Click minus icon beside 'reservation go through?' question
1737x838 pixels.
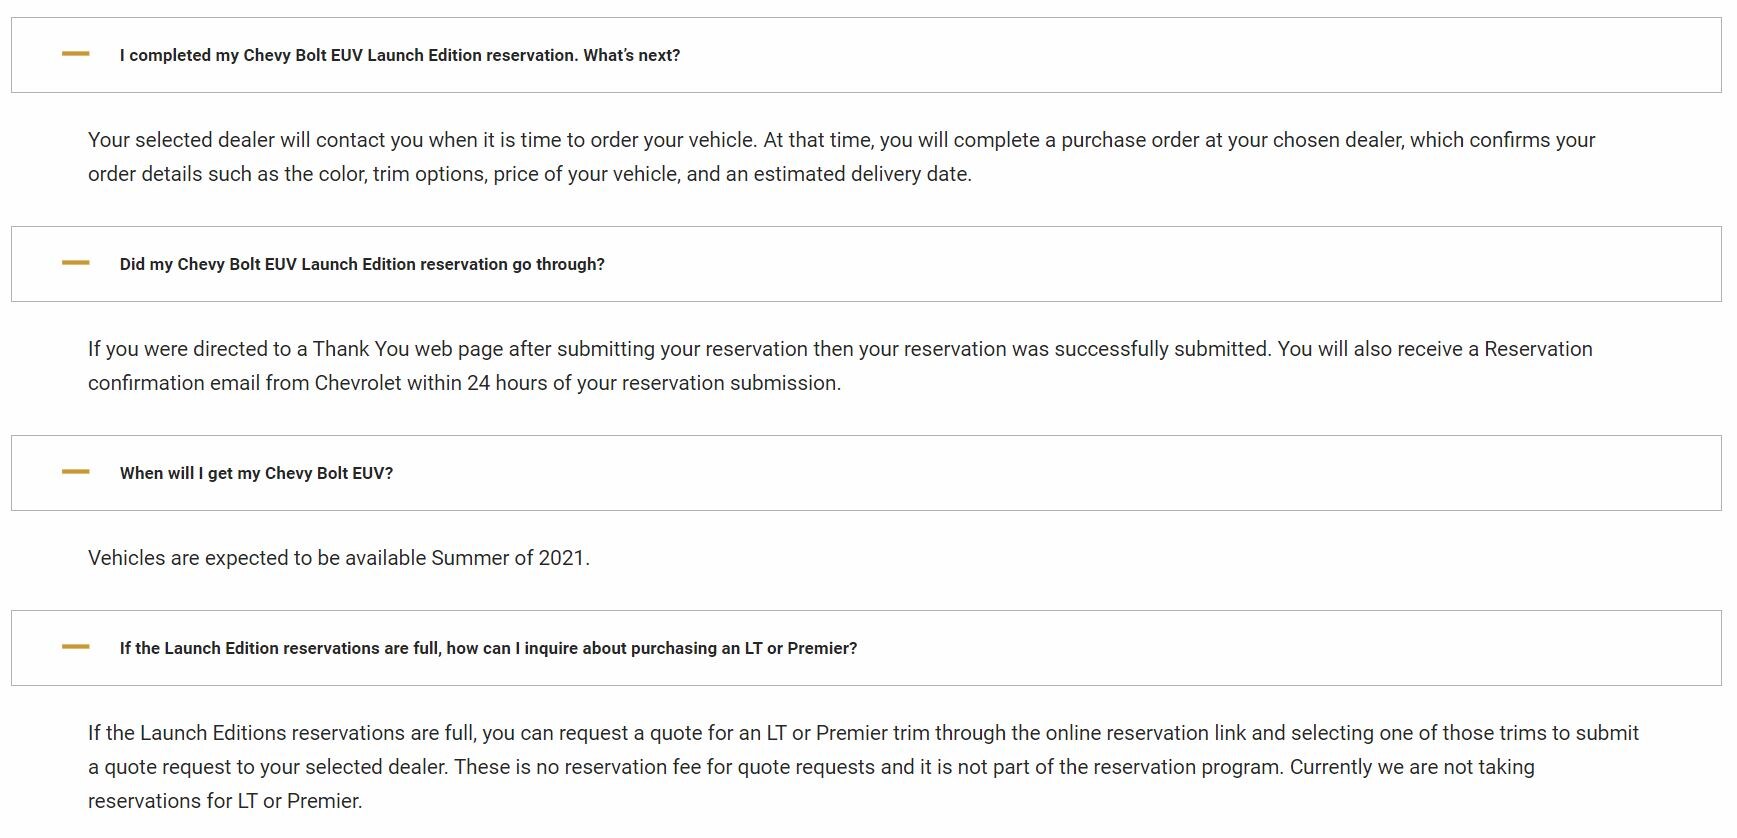(75, 263)
